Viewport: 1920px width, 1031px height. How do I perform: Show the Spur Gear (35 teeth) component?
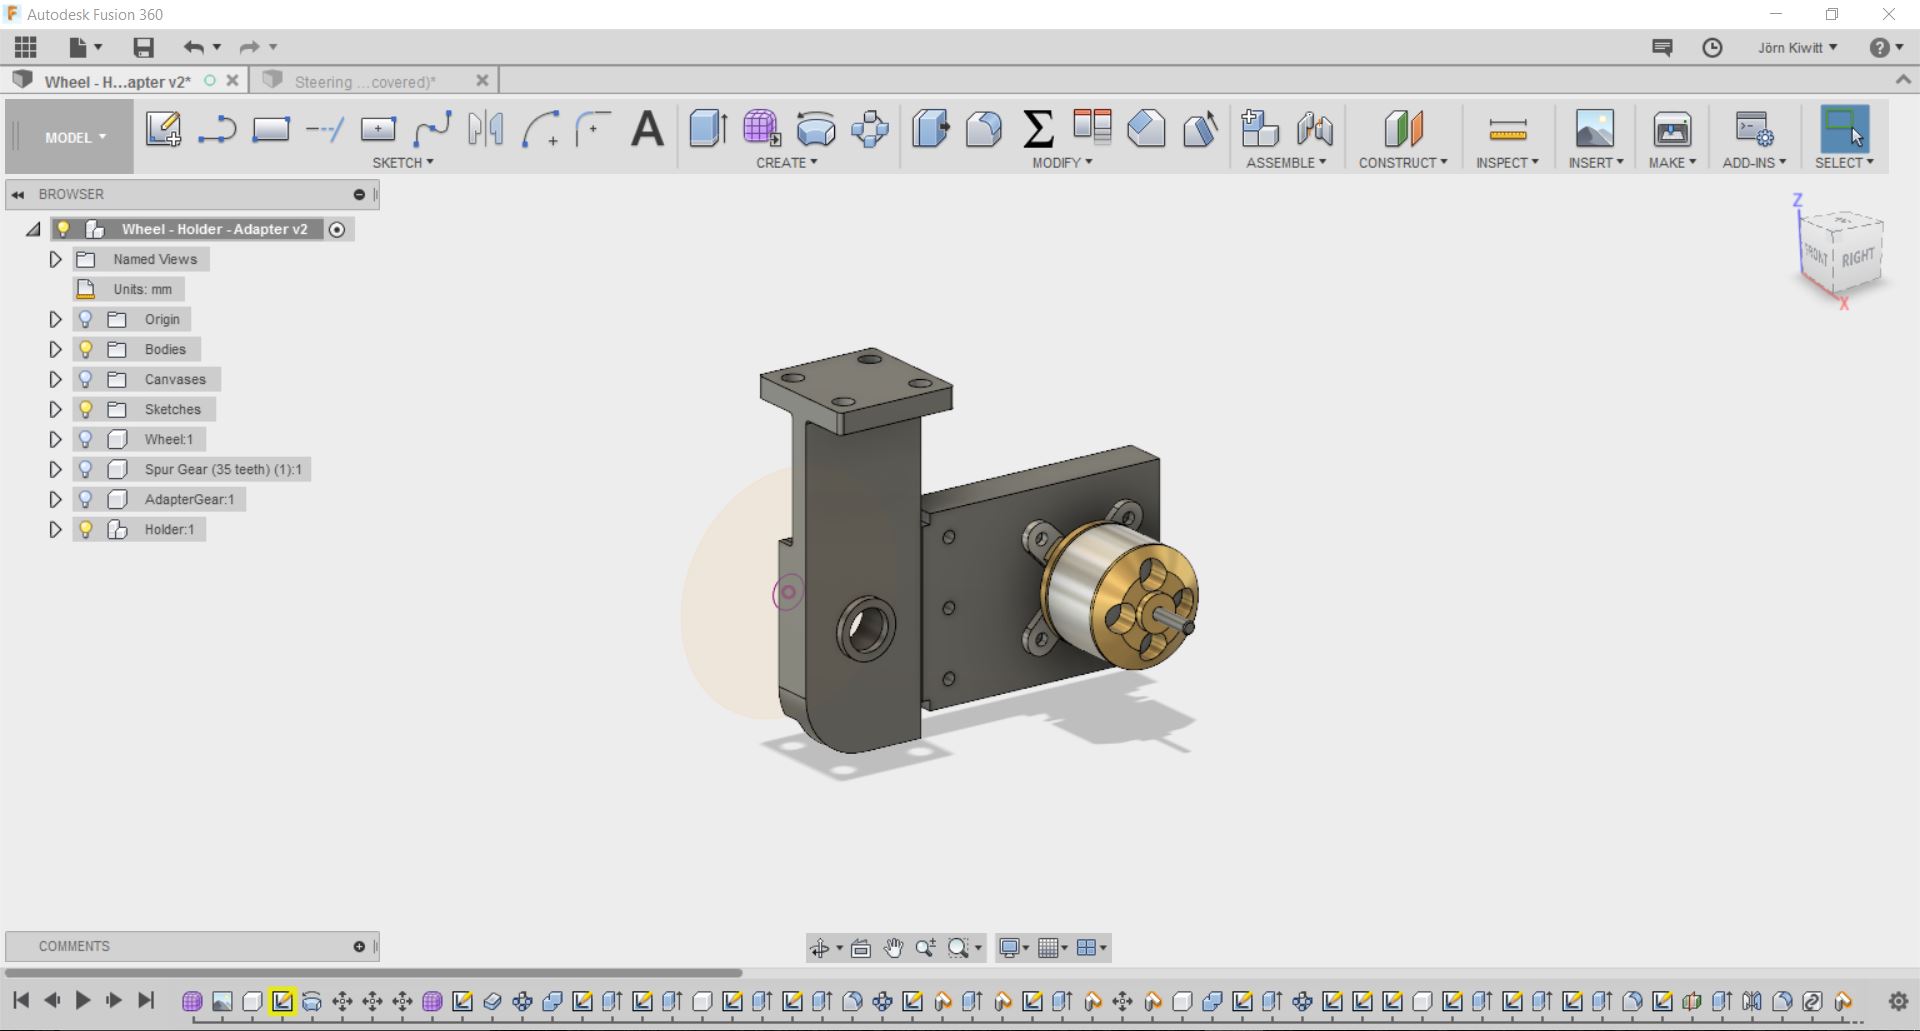[x=86, y=469]
